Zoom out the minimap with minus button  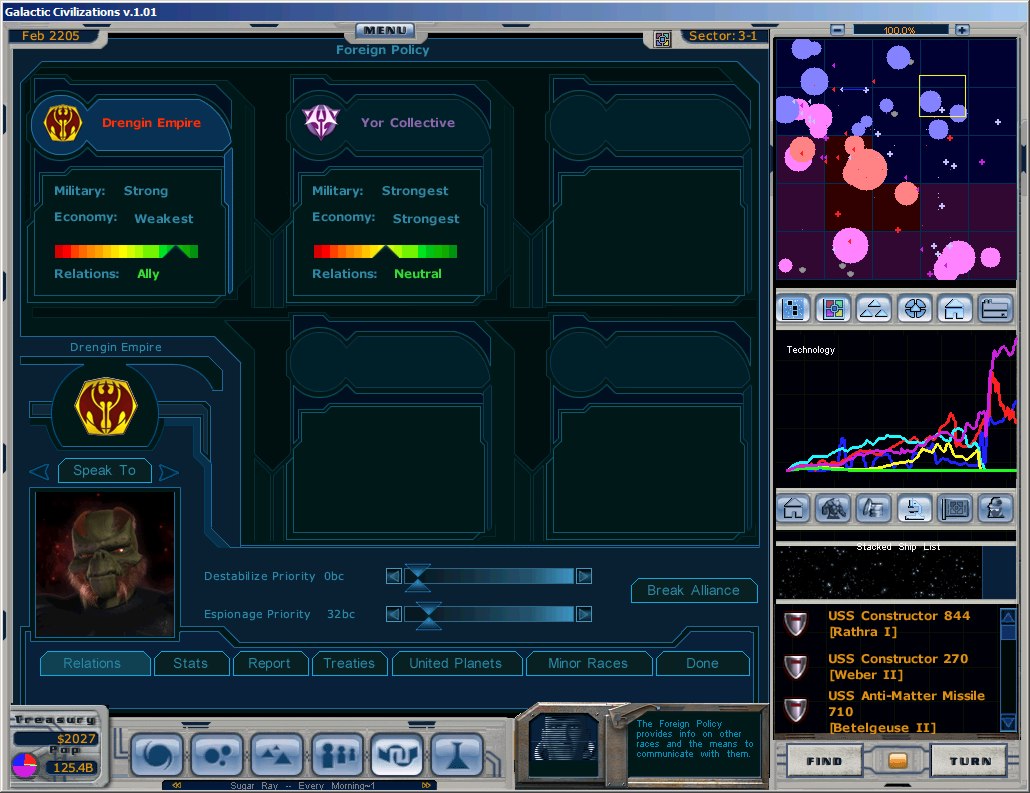click(x=837, y=30)
